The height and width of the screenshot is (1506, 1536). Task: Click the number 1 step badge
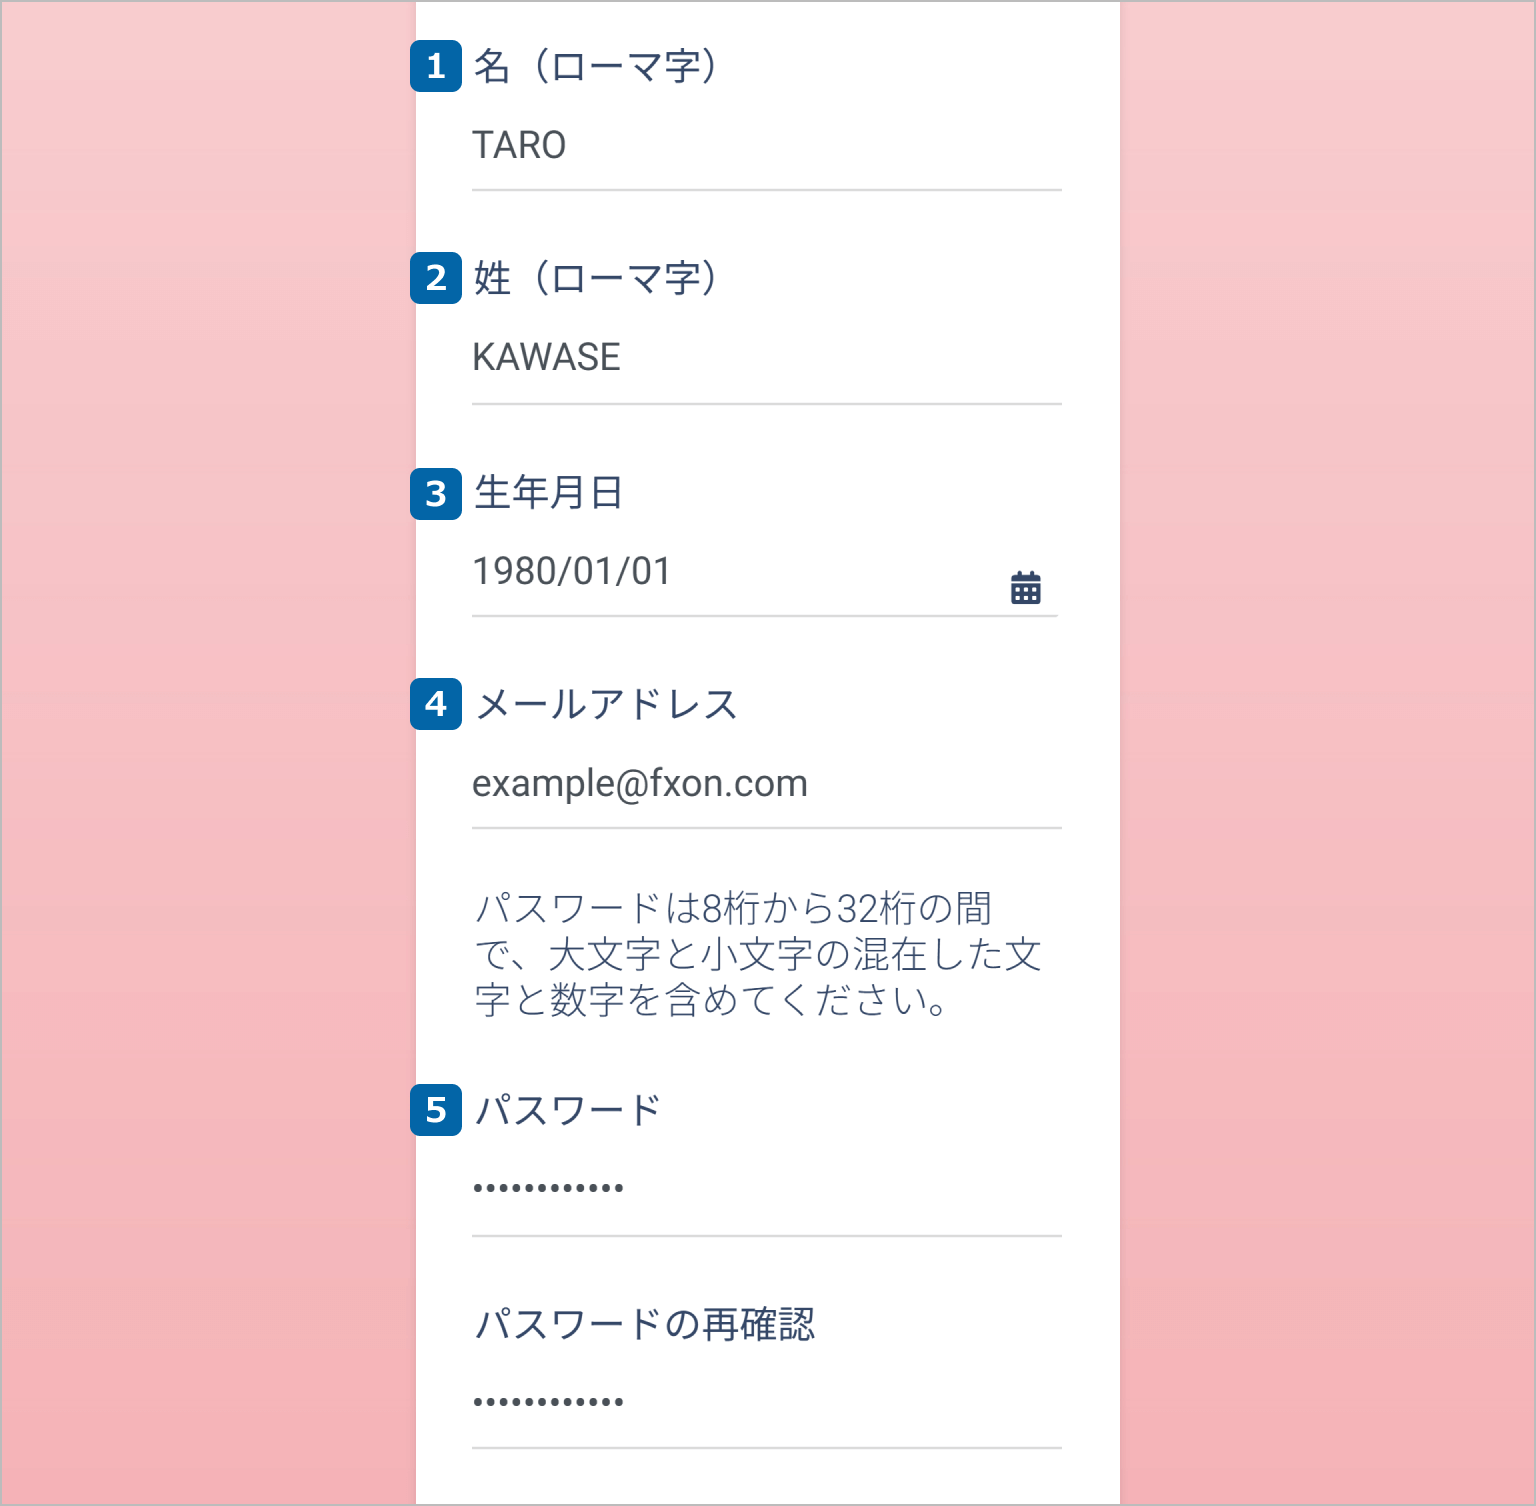[436, 66]
